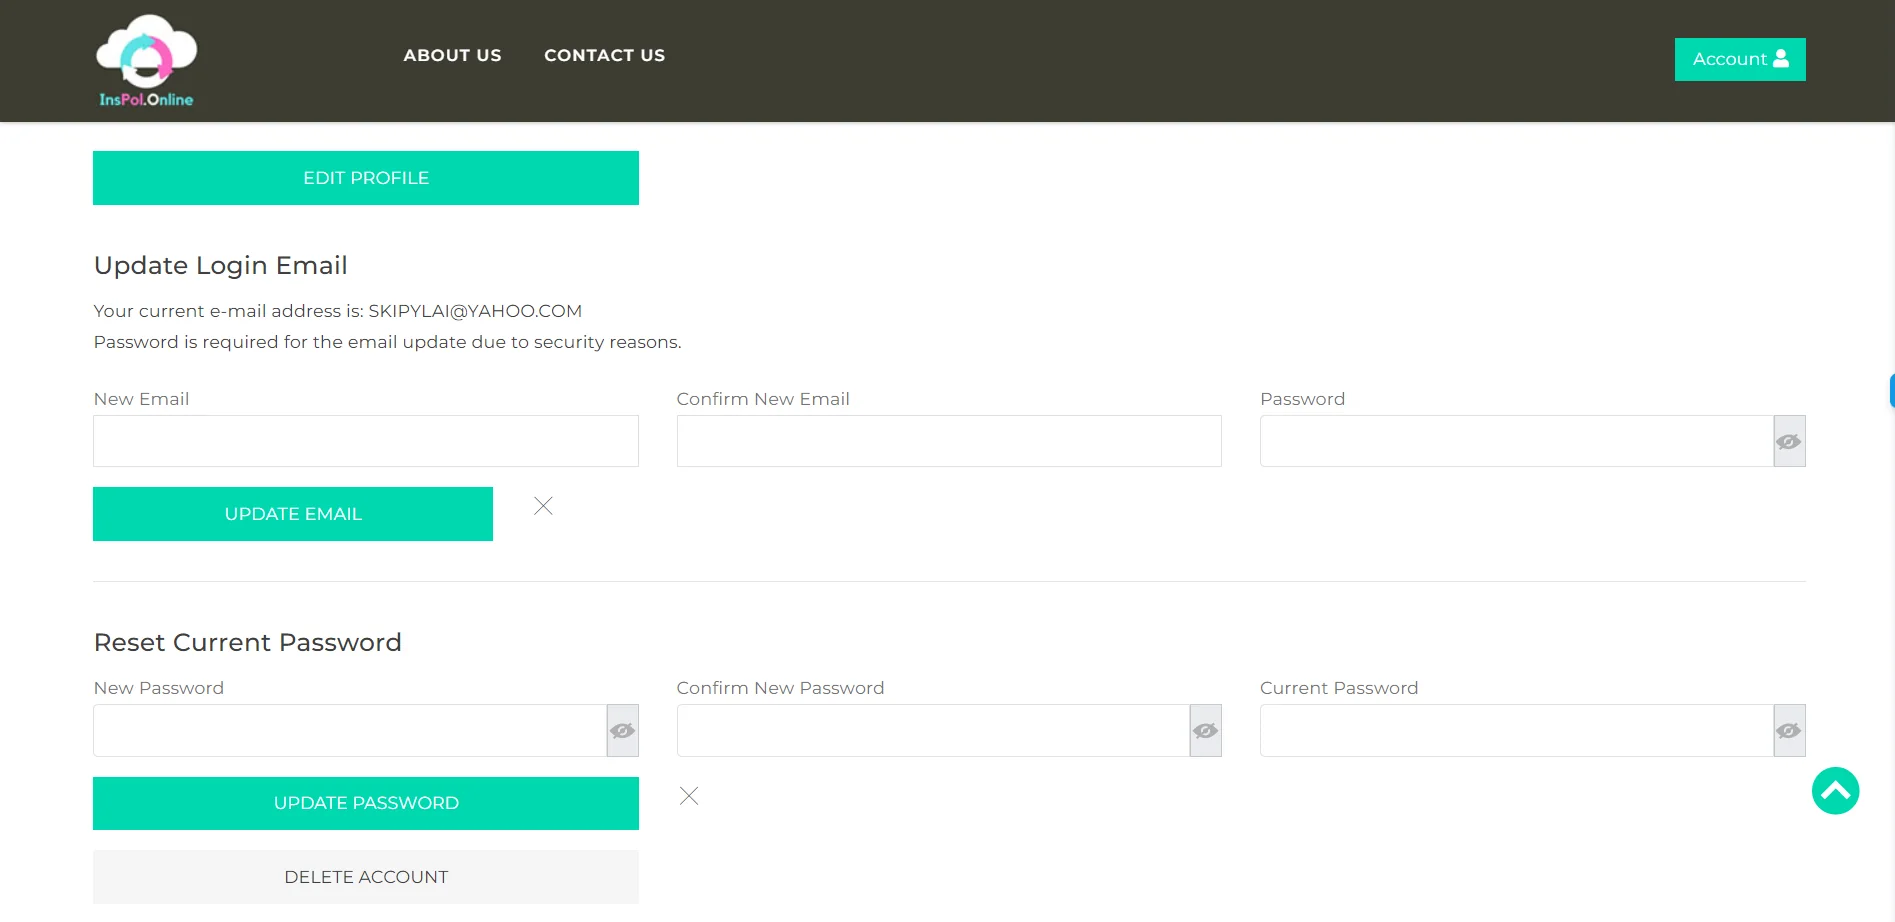Open the Account menu button
The image size is (1895, 922).
click(1740, 59)
